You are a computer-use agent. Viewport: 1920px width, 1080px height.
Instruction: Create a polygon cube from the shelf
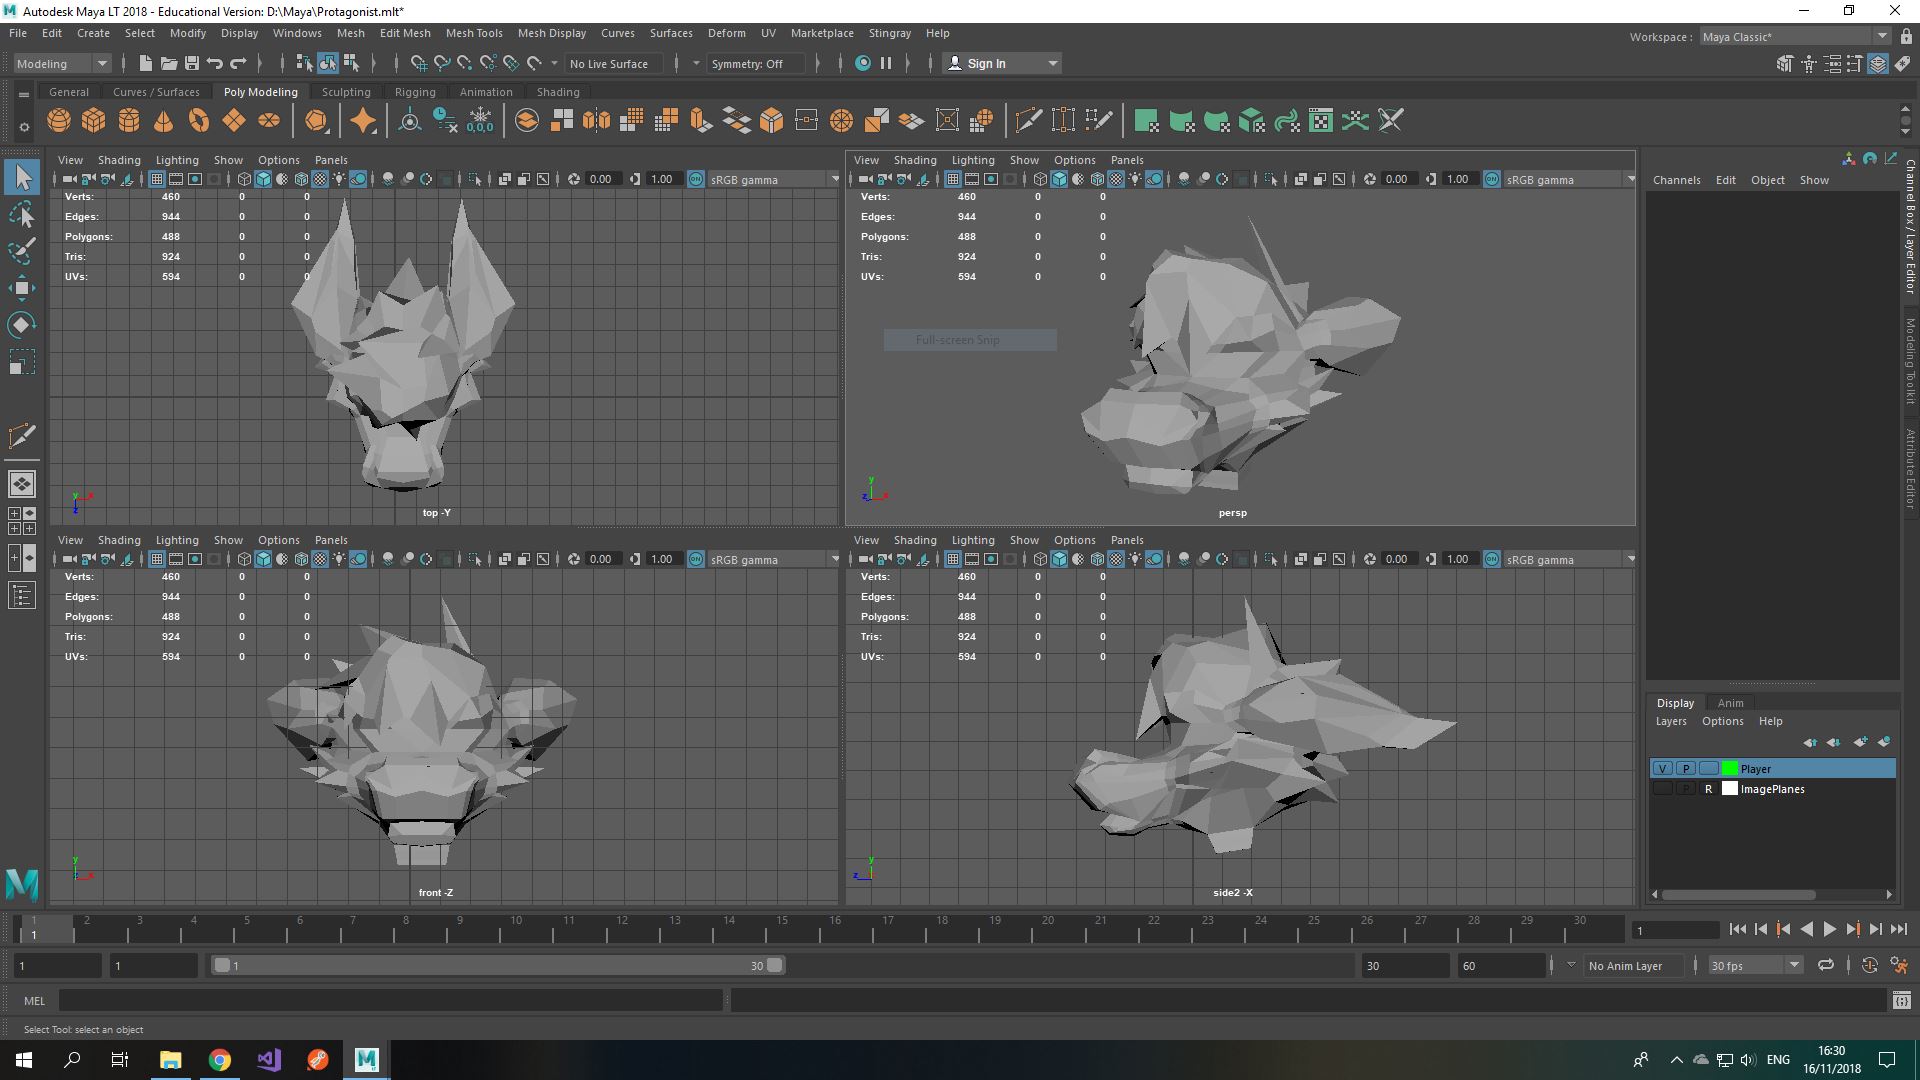94,121
